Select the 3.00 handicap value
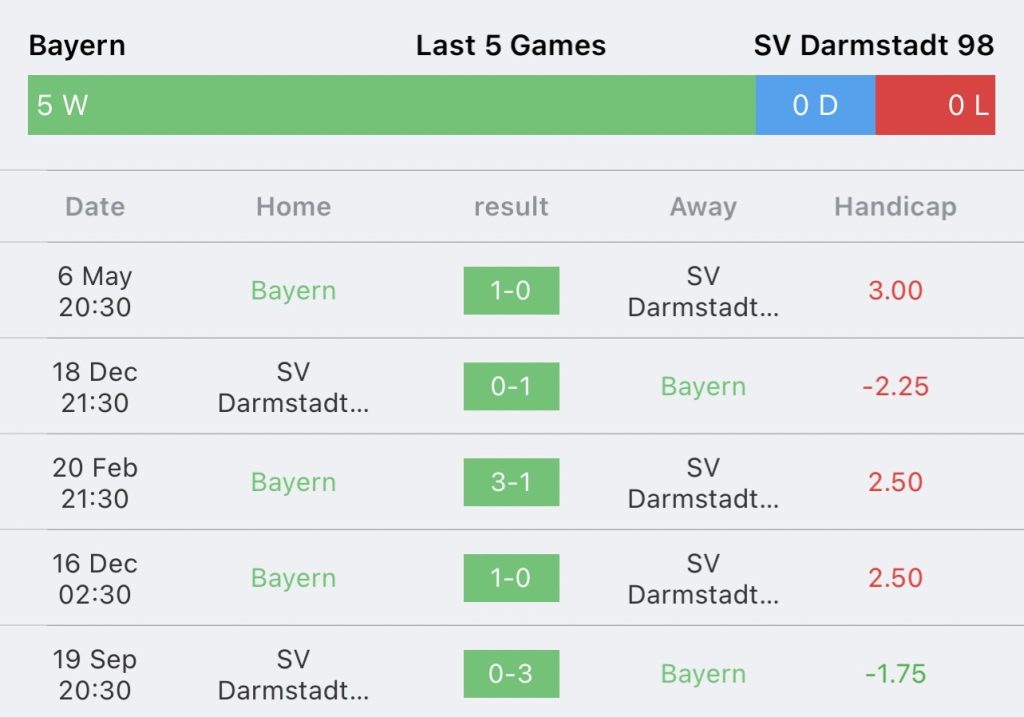The height and width of the screenshot is (717, 1024). click(x=895, y=291)
